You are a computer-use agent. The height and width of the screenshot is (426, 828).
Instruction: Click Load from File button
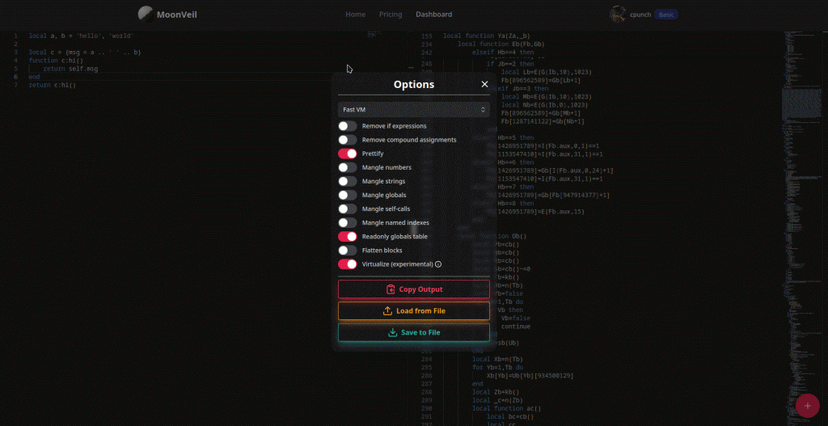414,311
